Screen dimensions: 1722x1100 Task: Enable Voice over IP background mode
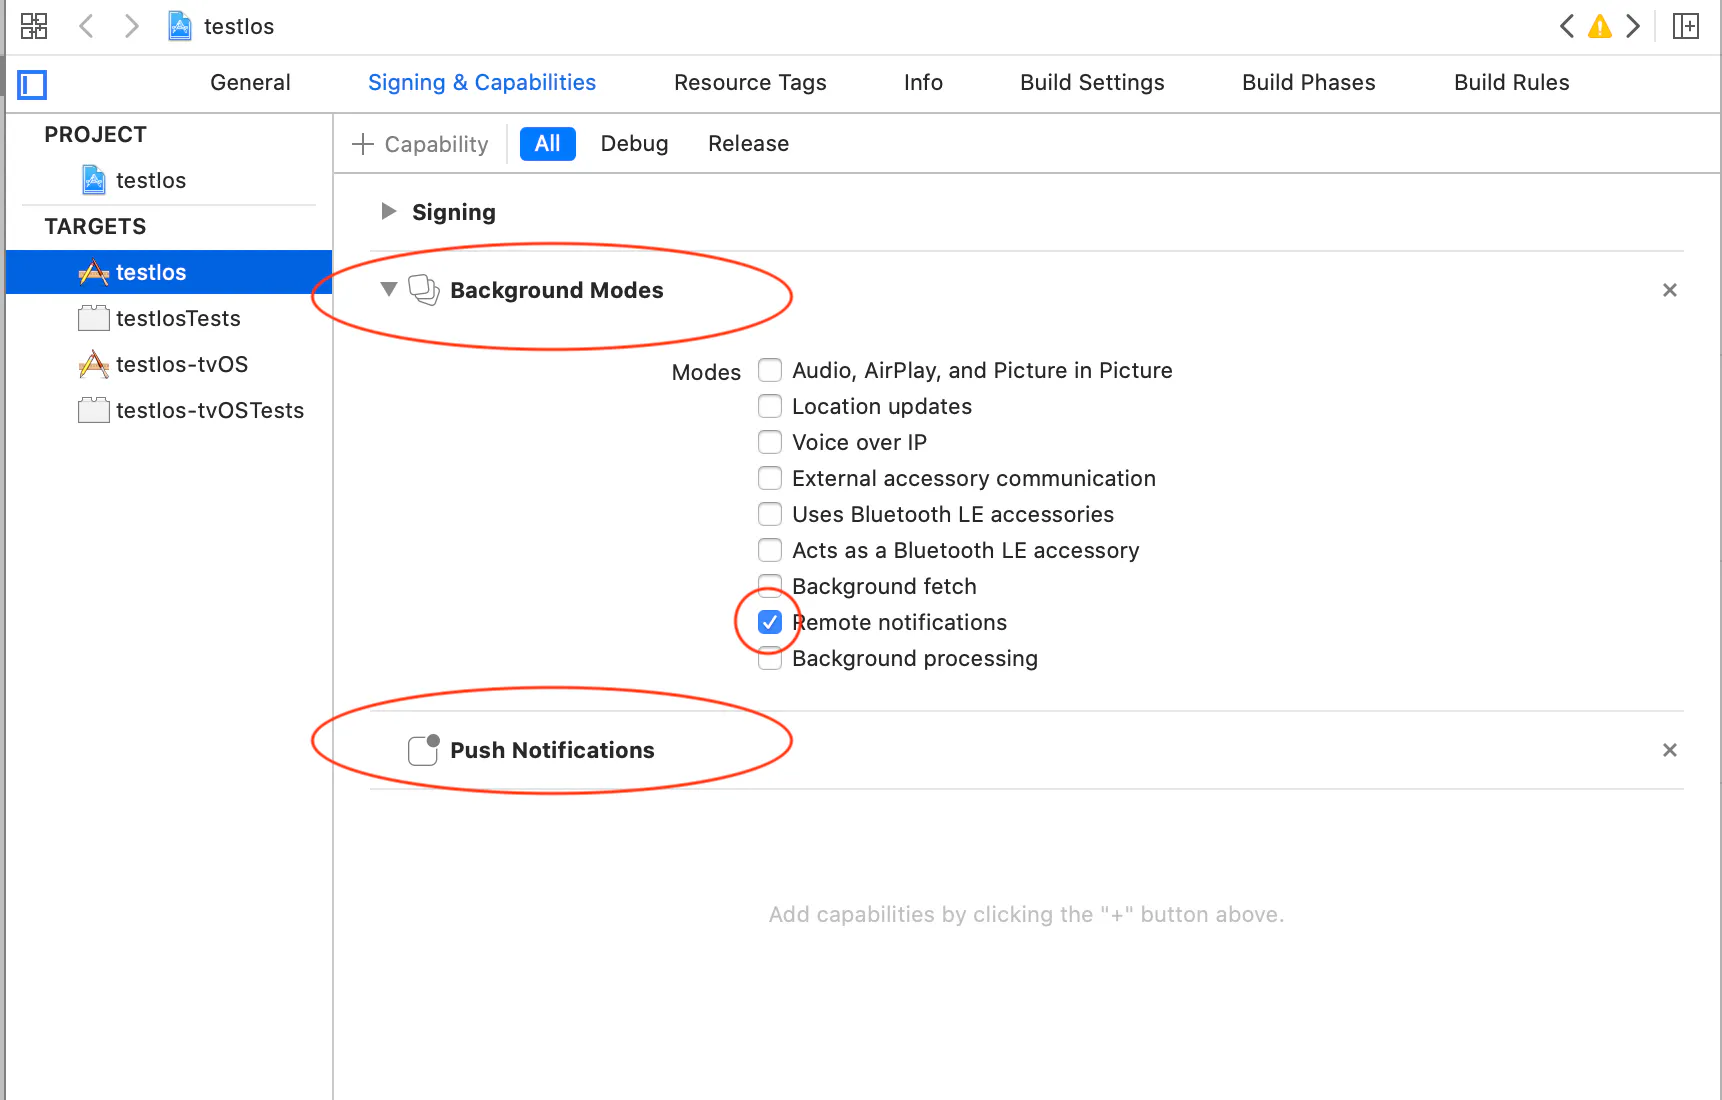pyautogui.click(x=770, y=442)
